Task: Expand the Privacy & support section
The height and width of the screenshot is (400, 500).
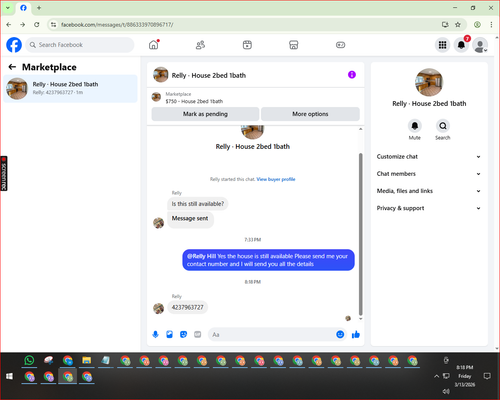Action: (x=429, y=208)
